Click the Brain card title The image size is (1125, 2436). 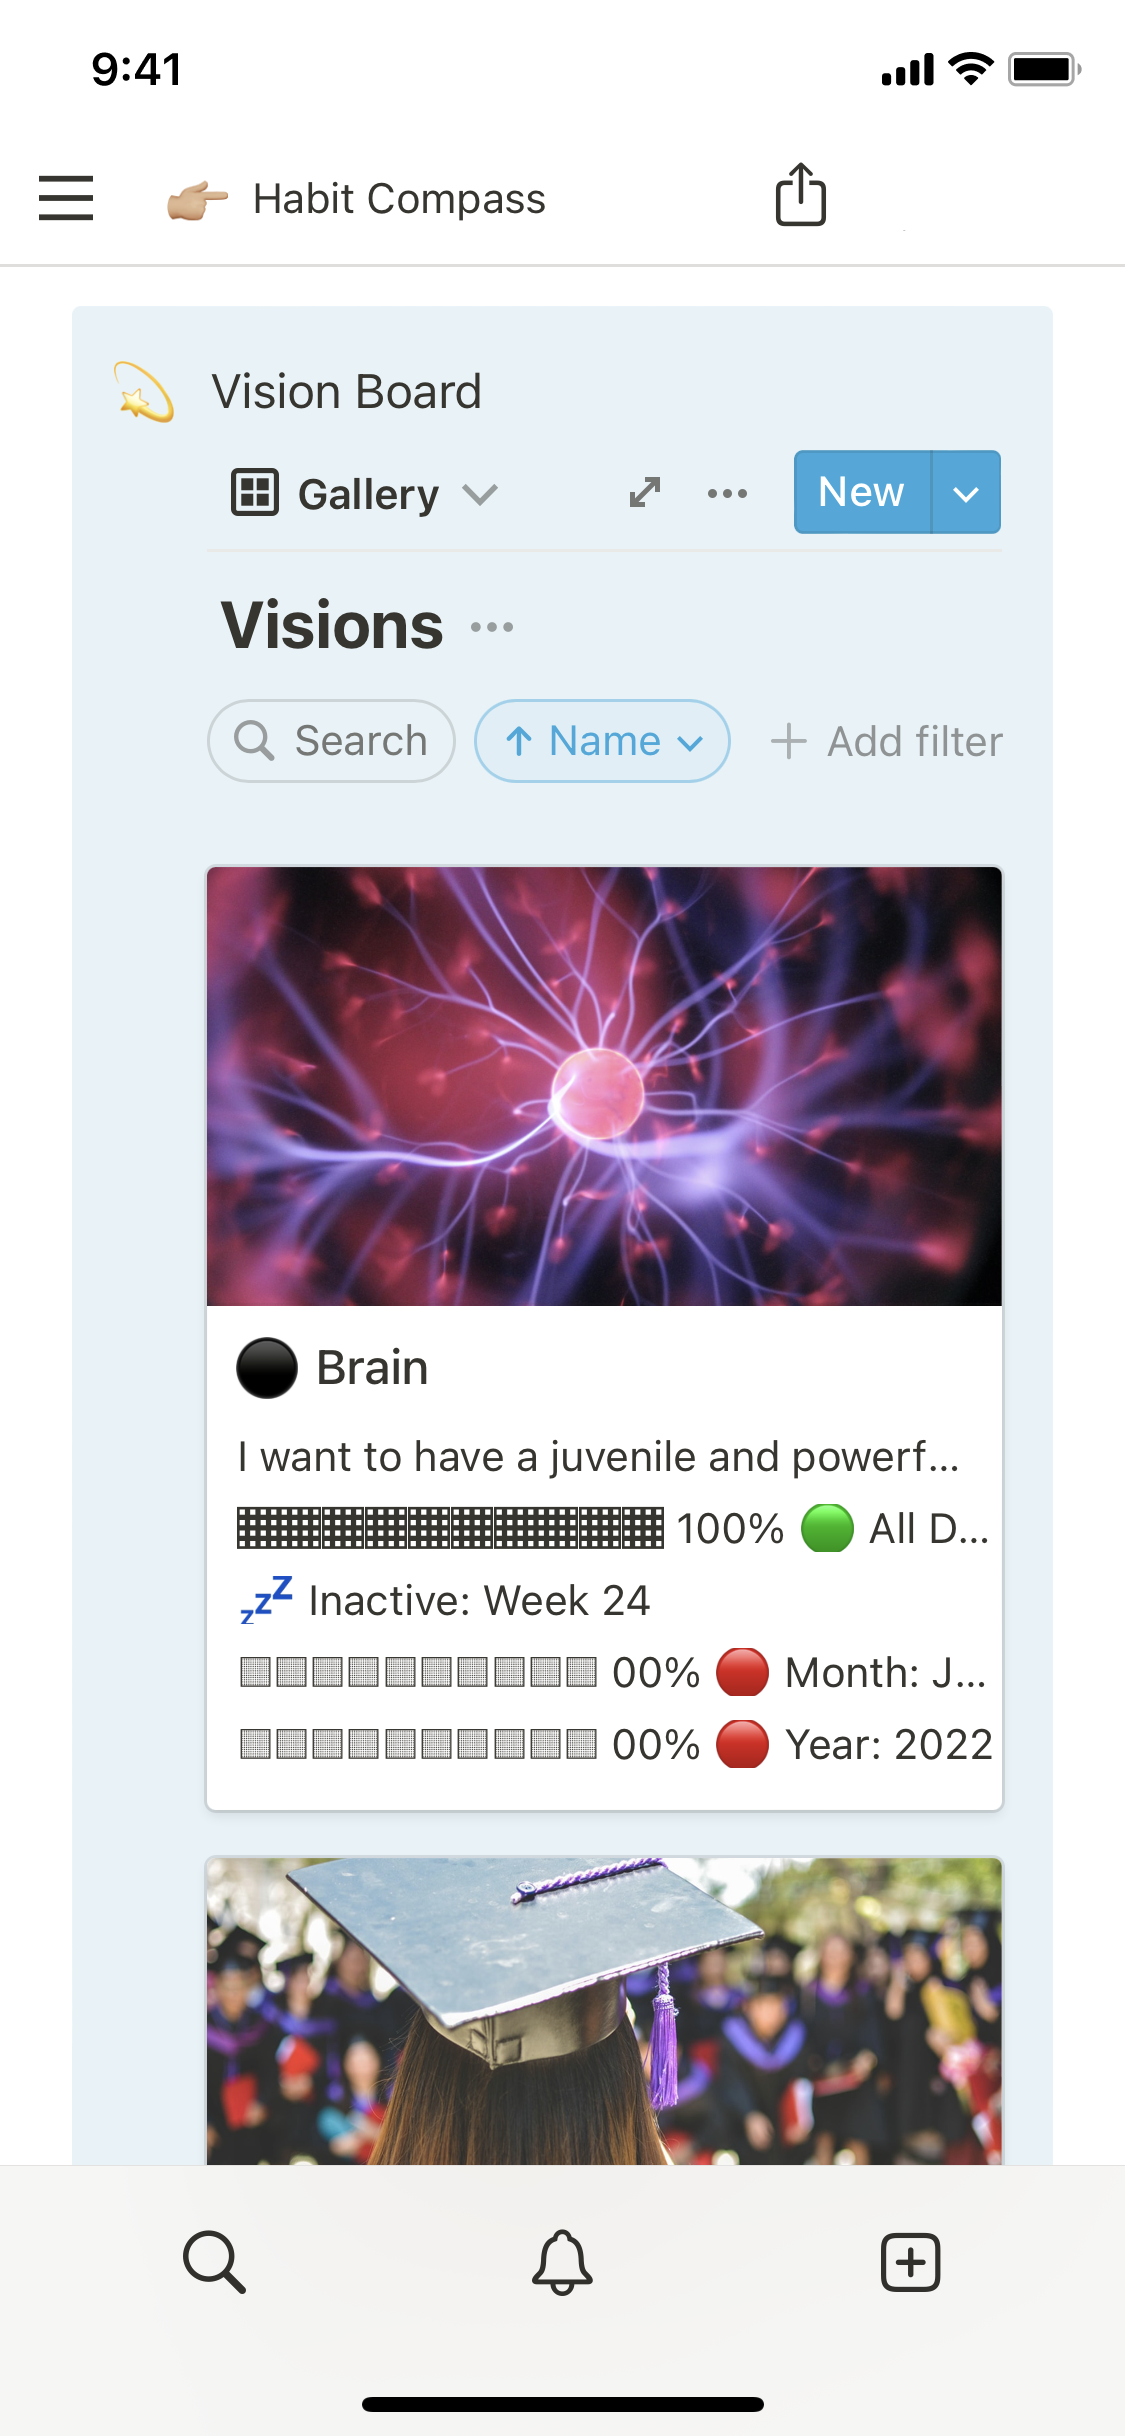pos(372,1367)
